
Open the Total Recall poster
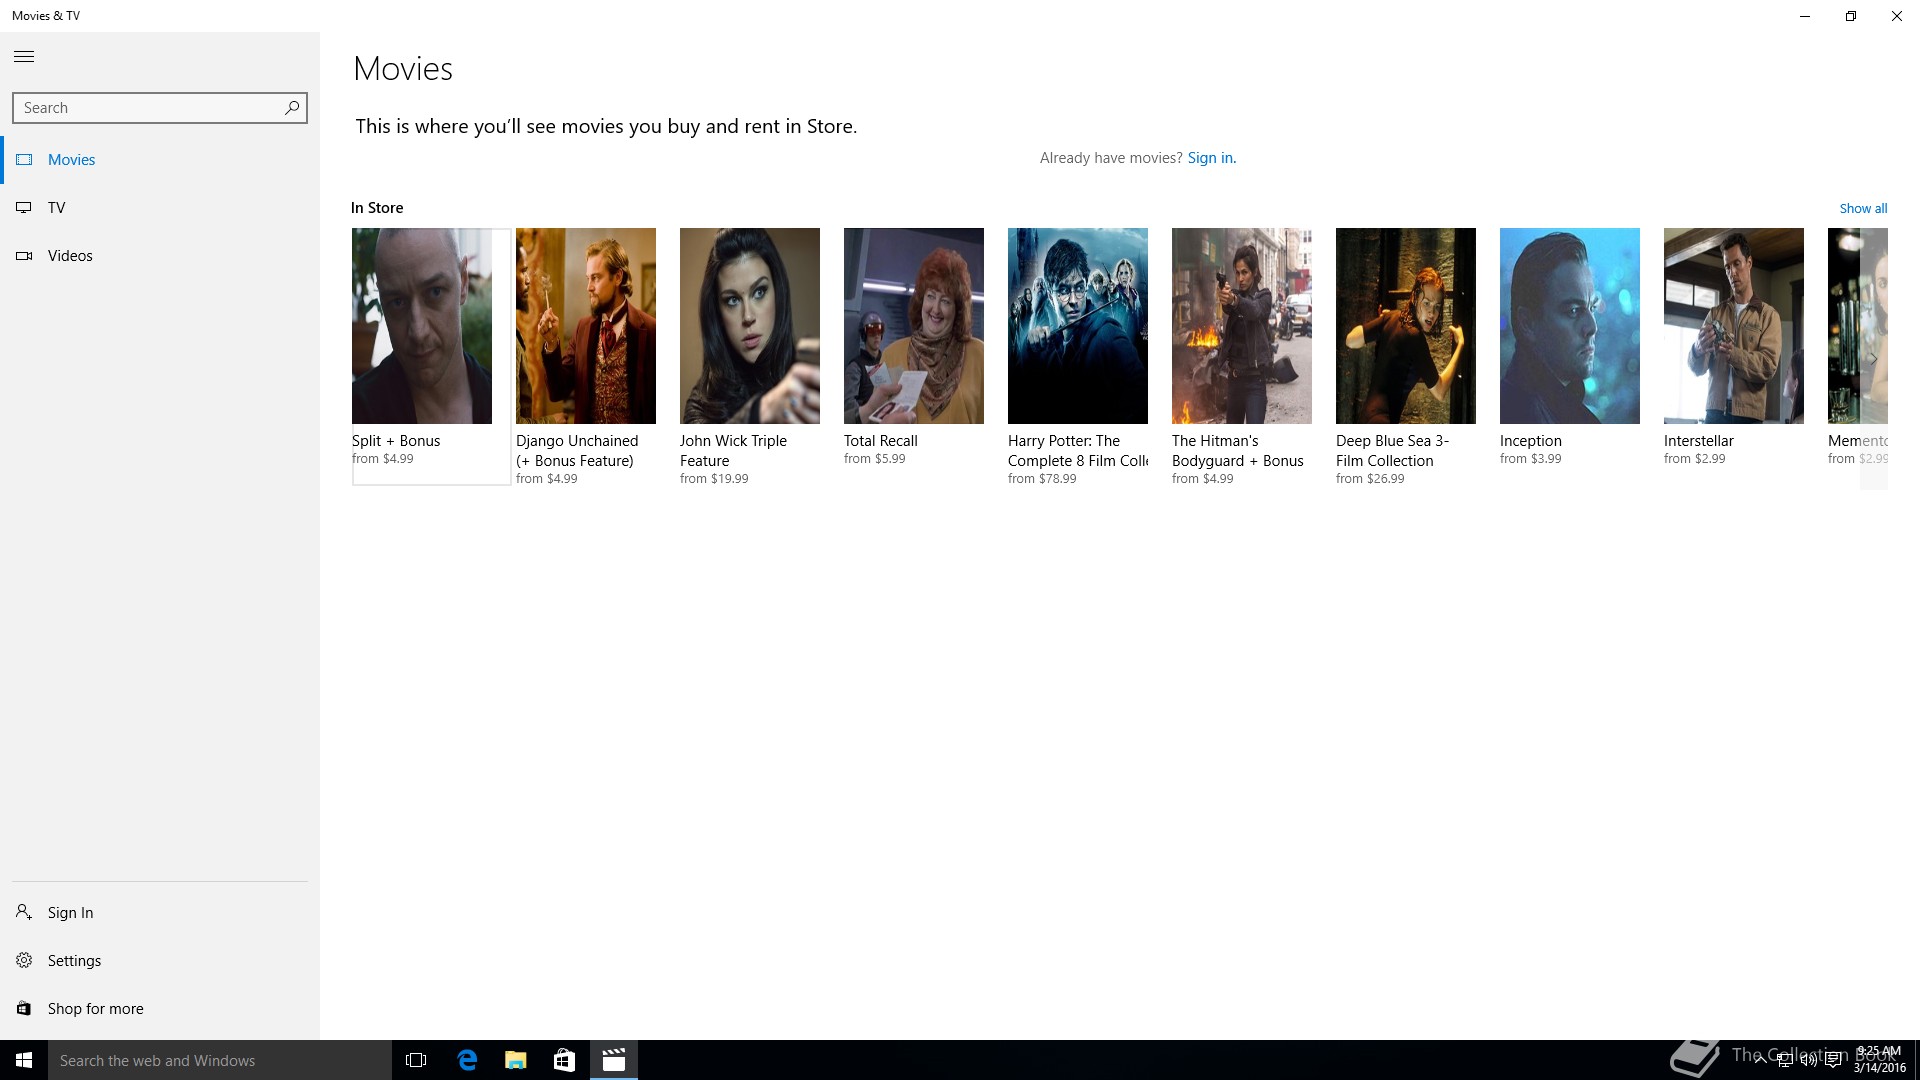point(914,326)
